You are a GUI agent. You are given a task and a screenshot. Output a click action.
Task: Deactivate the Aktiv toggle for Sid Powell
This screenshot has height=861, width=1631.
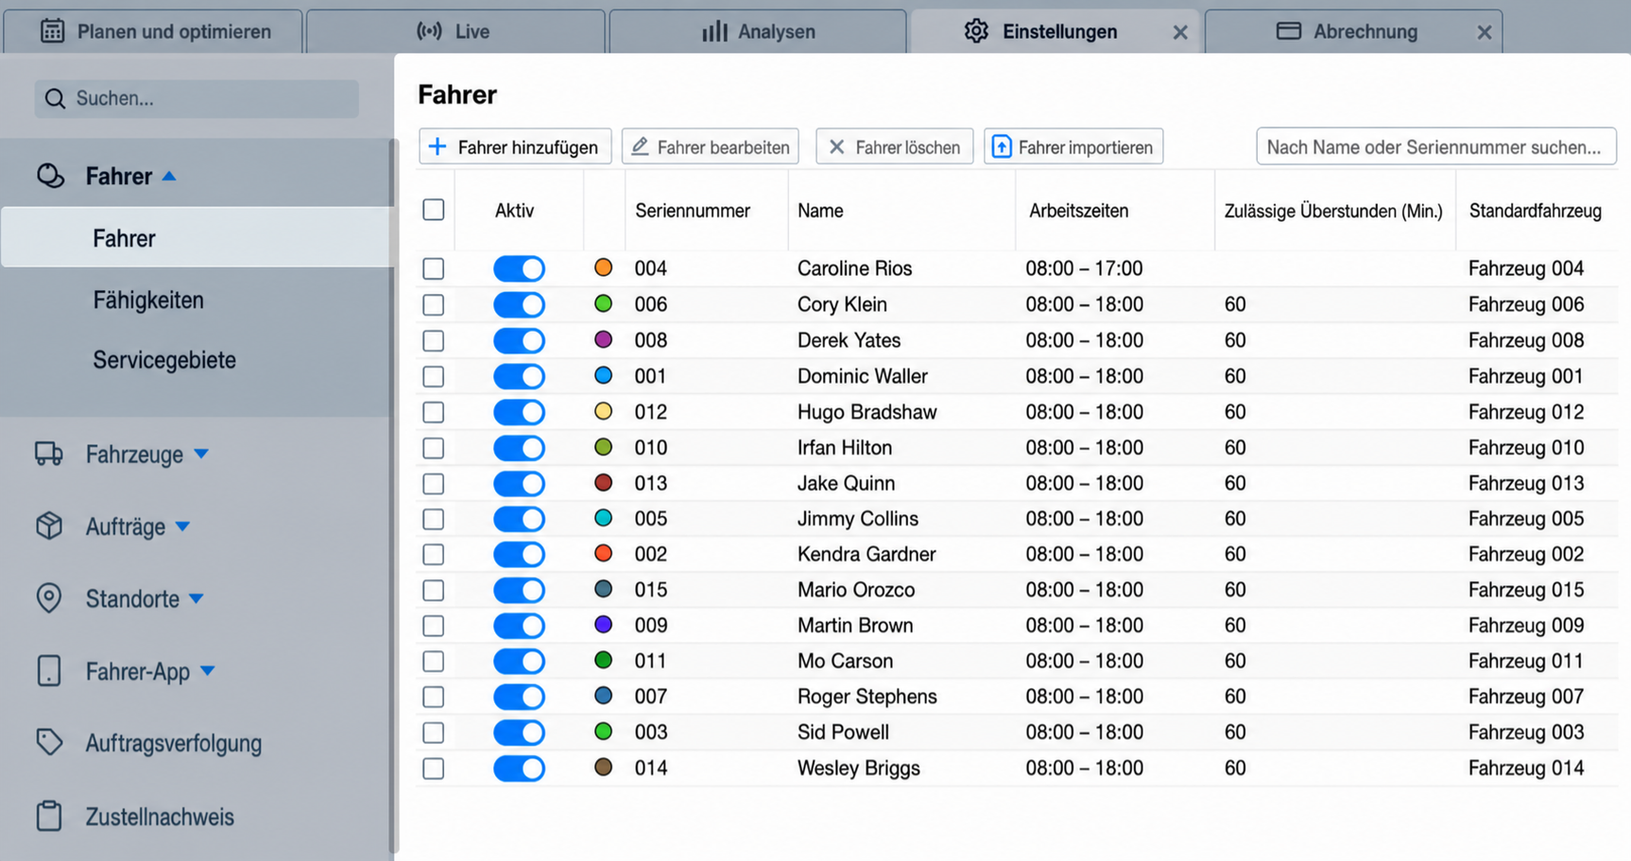(x=519, y=733)
